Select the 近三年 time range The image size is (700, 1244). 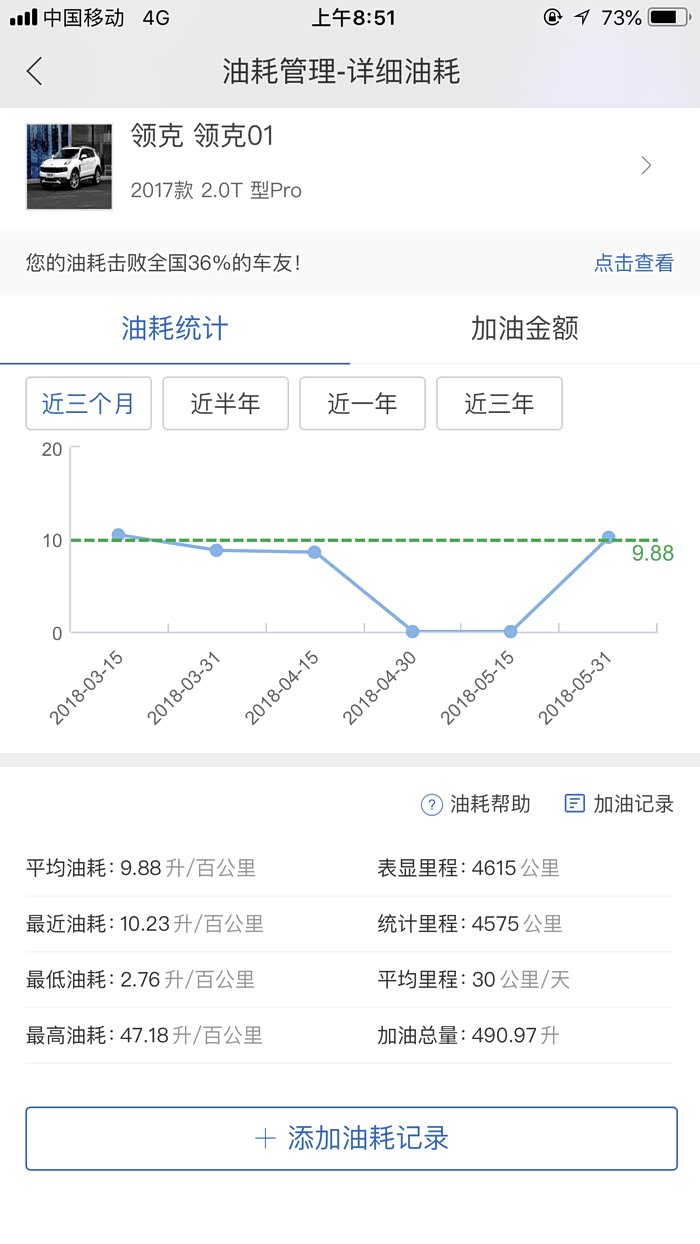coord(499,404)
